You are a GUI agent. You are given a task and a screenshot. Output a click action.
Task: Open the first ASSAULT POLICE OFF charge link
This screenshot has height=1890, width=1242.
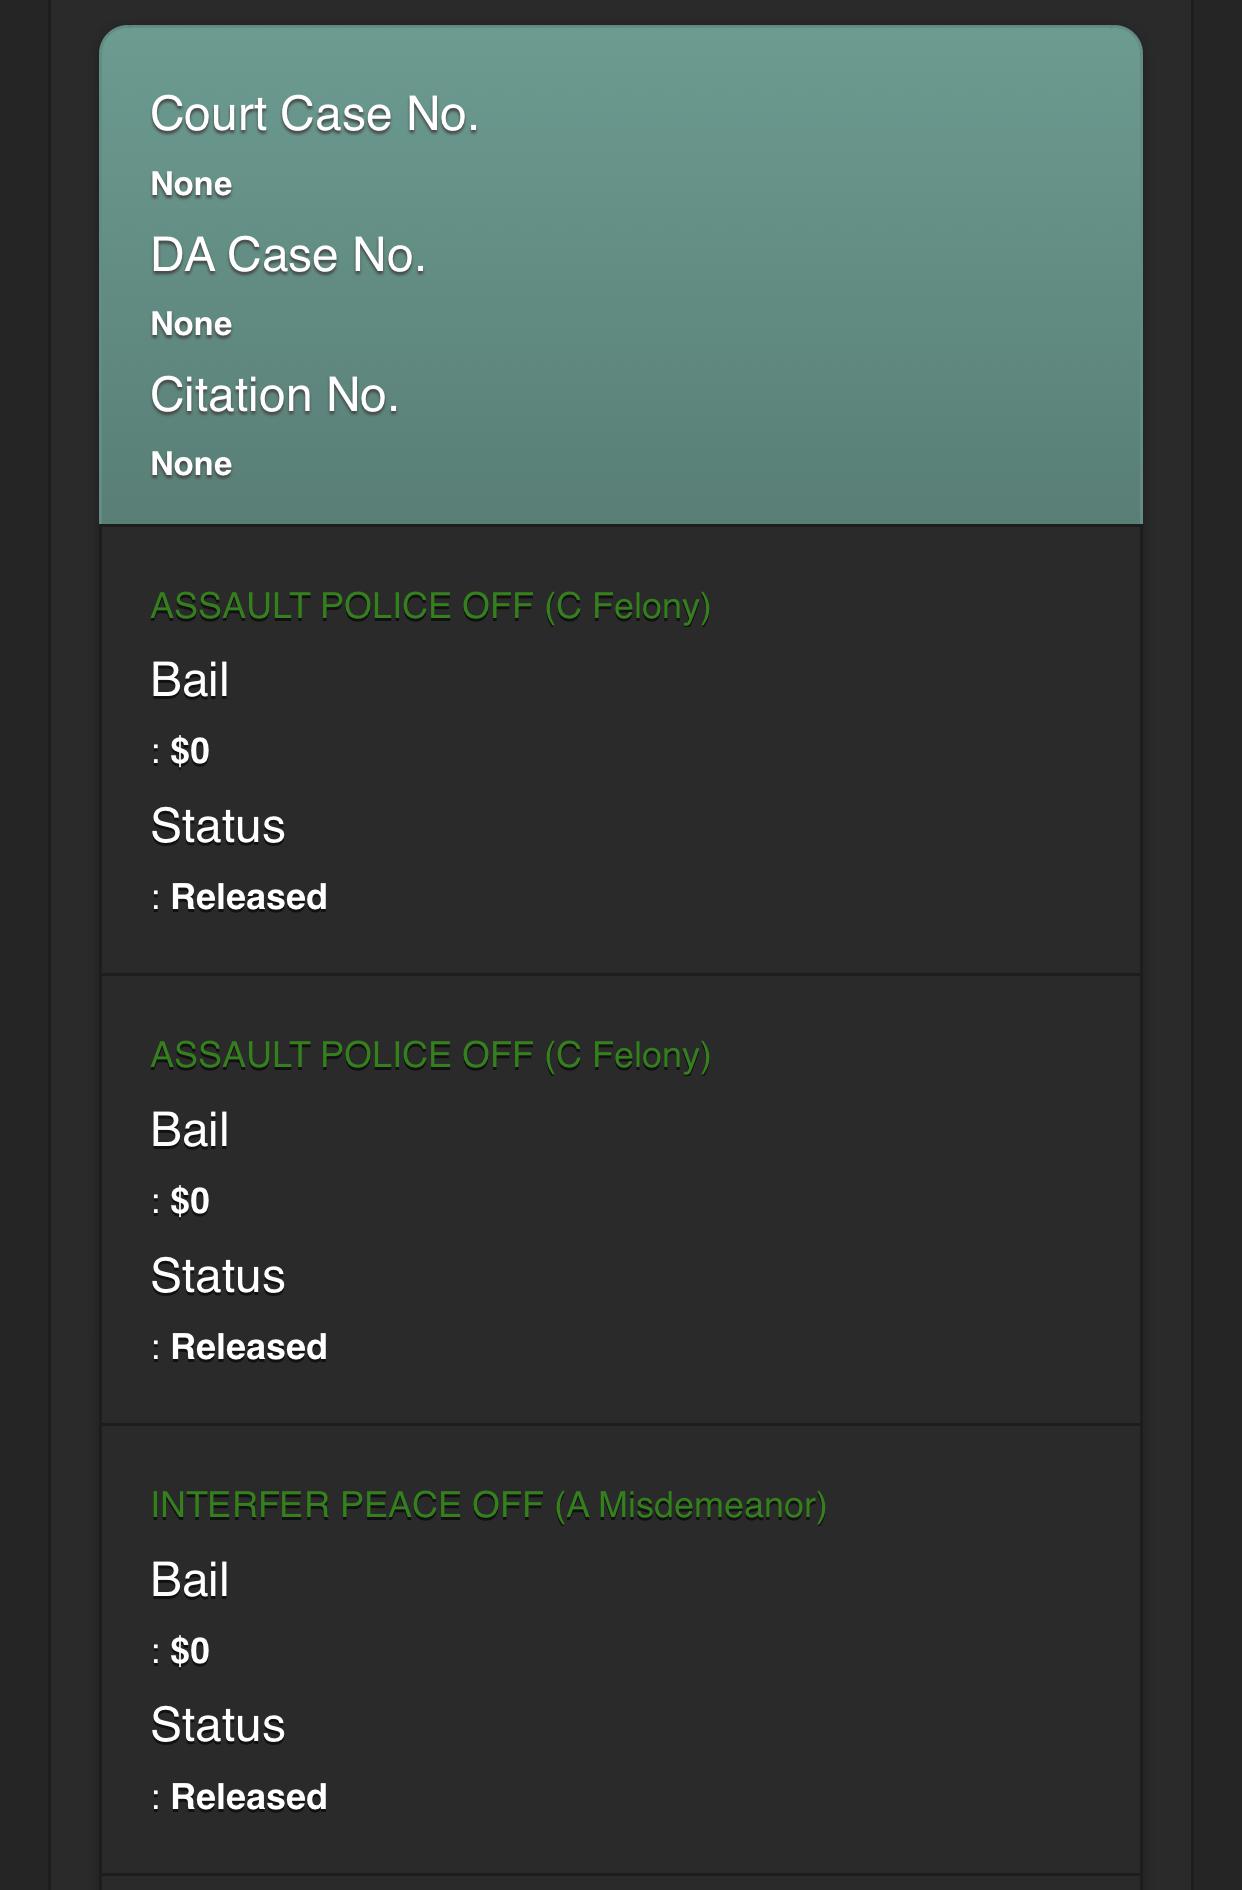[430, 606]
